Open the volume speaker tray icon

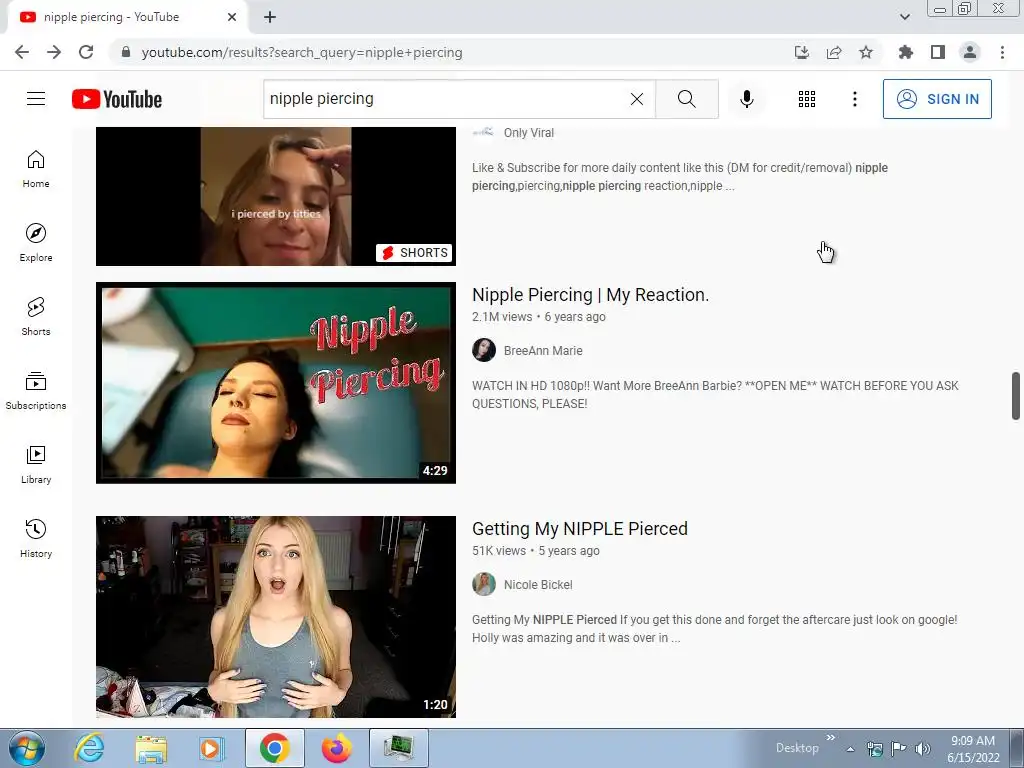(x=923, y=748)
